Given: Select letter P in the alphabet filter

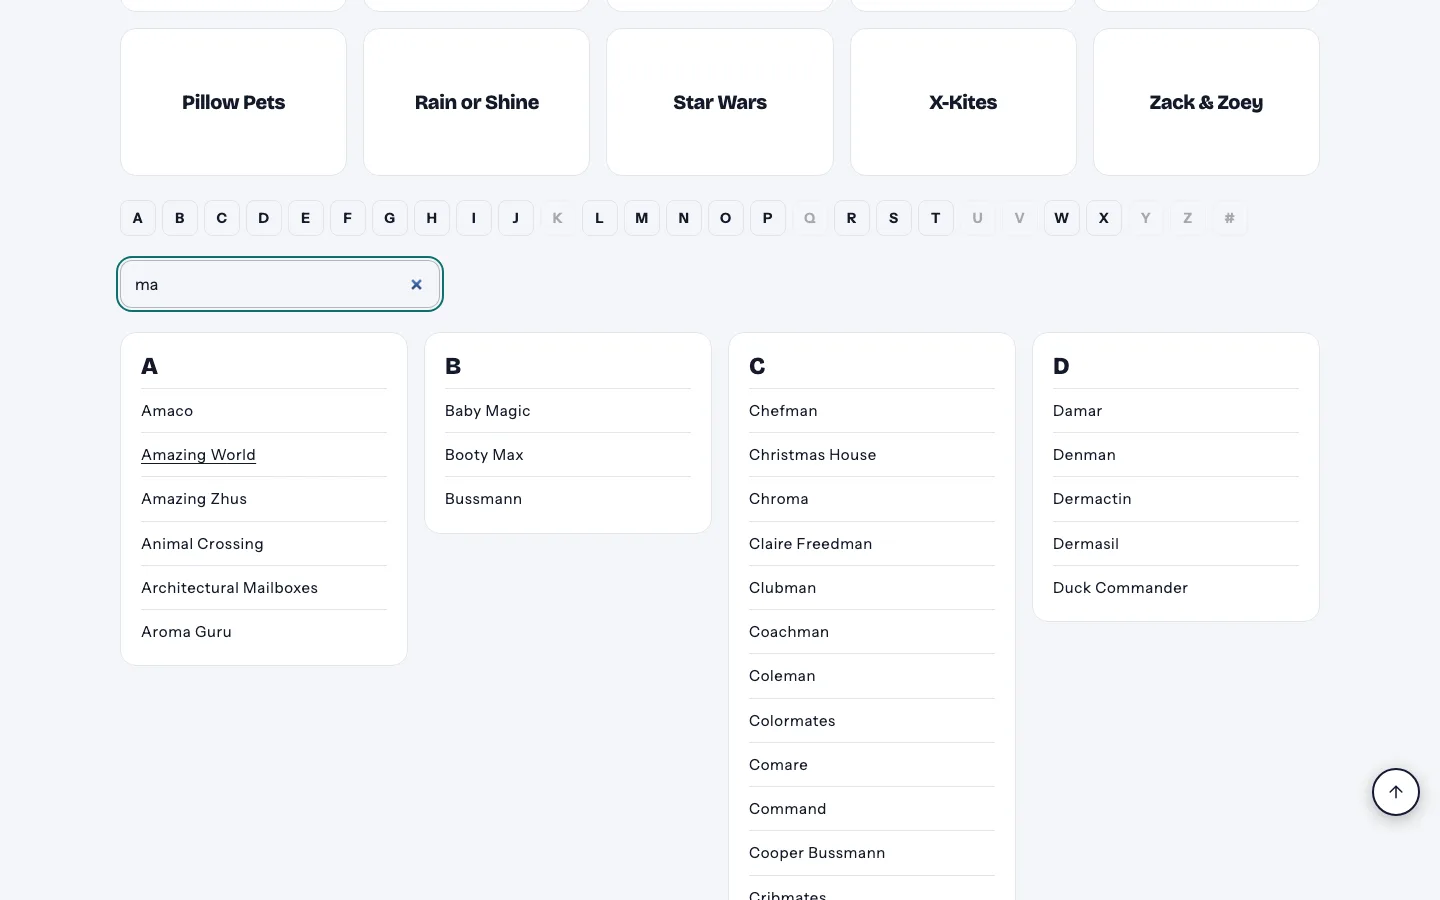Looking at the screenshot, I should [x=768, y=218].
